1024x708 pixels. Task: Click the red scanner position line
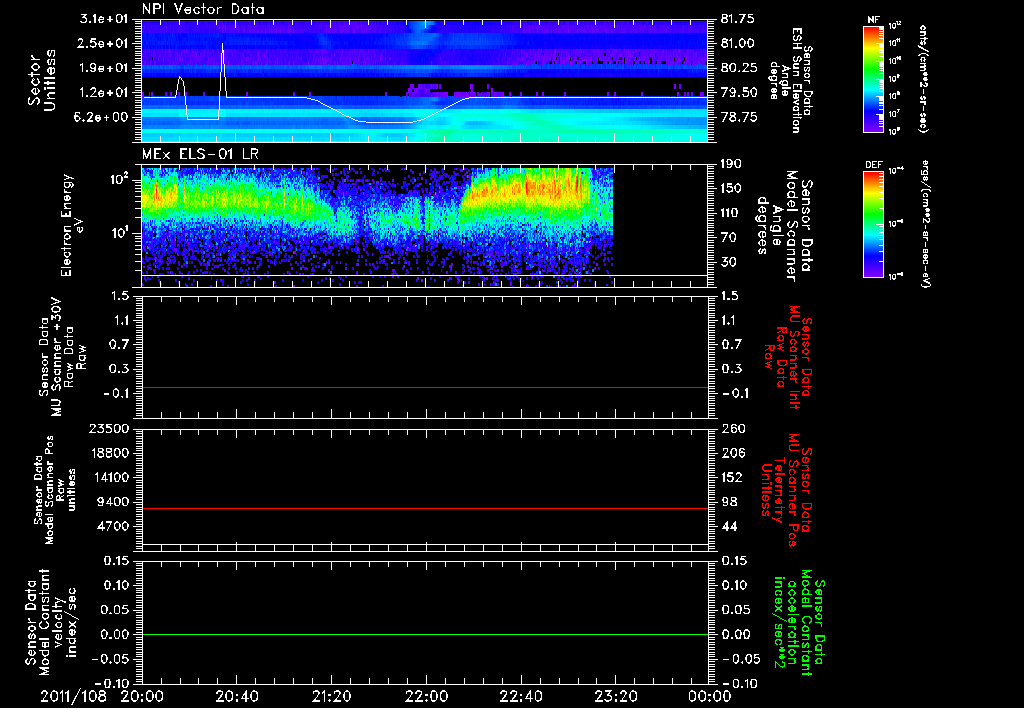425,509
